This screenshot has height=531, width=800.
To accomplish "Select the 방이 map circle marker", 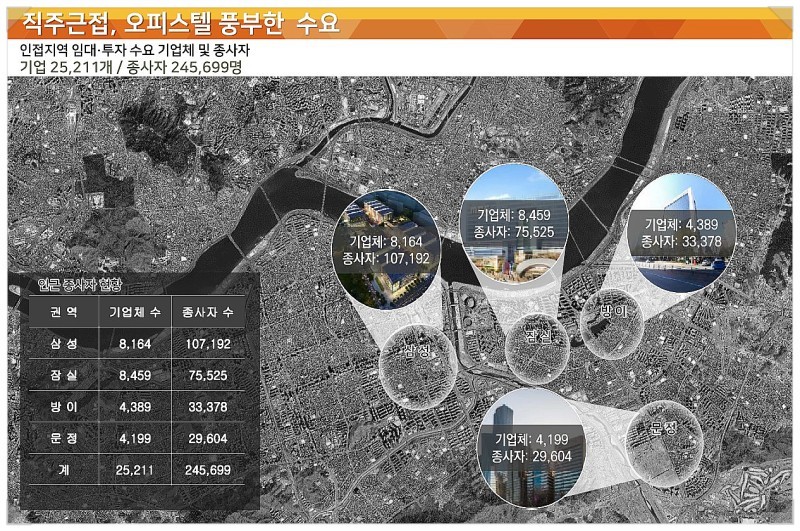I will tap(614, 318).
